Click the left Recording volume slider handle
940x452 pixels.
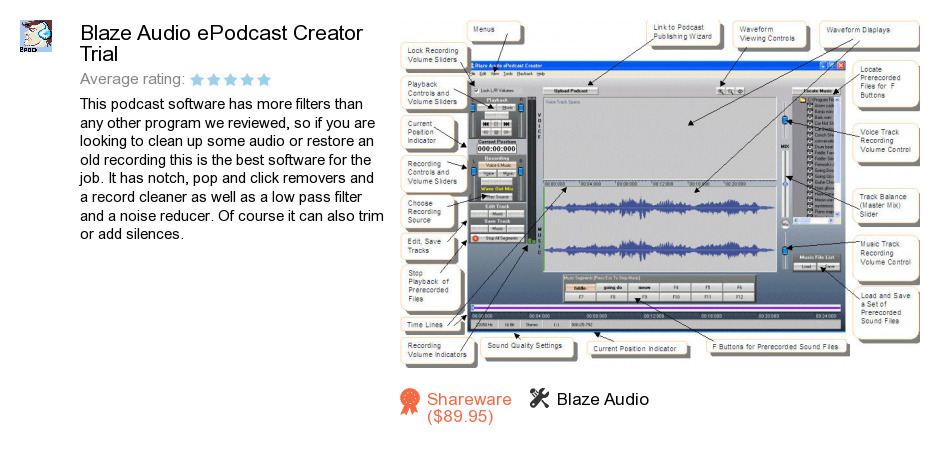click(474, 171)
